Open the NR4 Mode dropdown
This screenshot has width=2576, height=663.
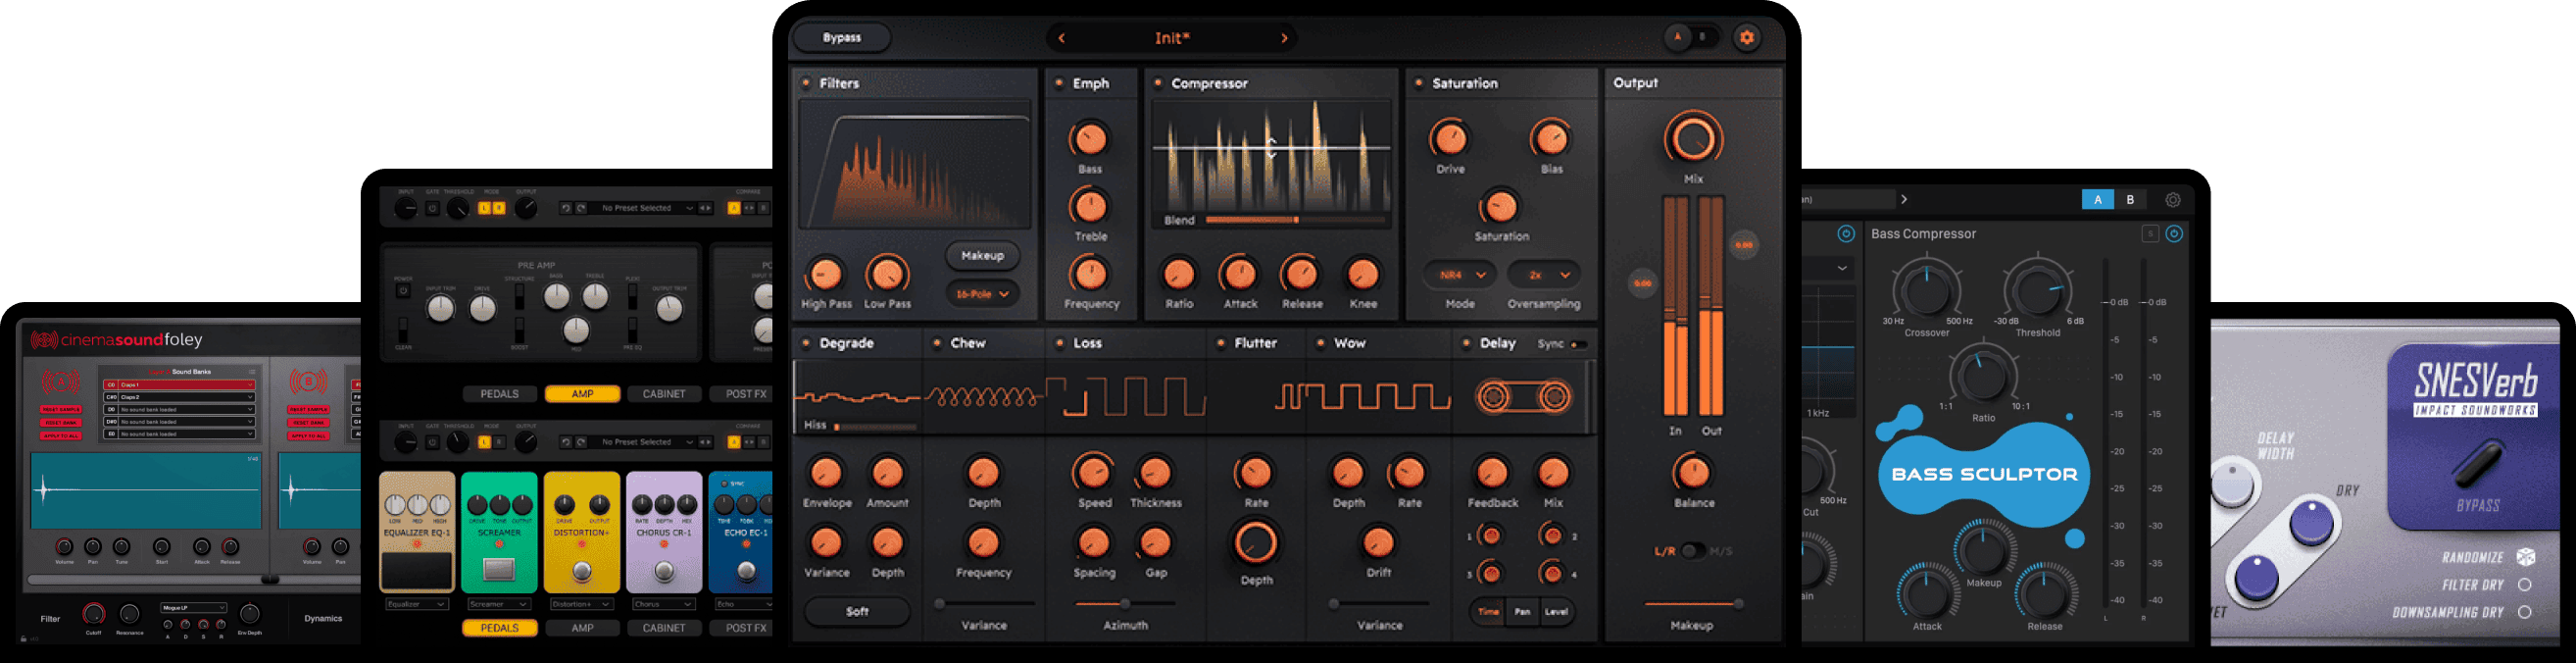(x=1460, y=274)
